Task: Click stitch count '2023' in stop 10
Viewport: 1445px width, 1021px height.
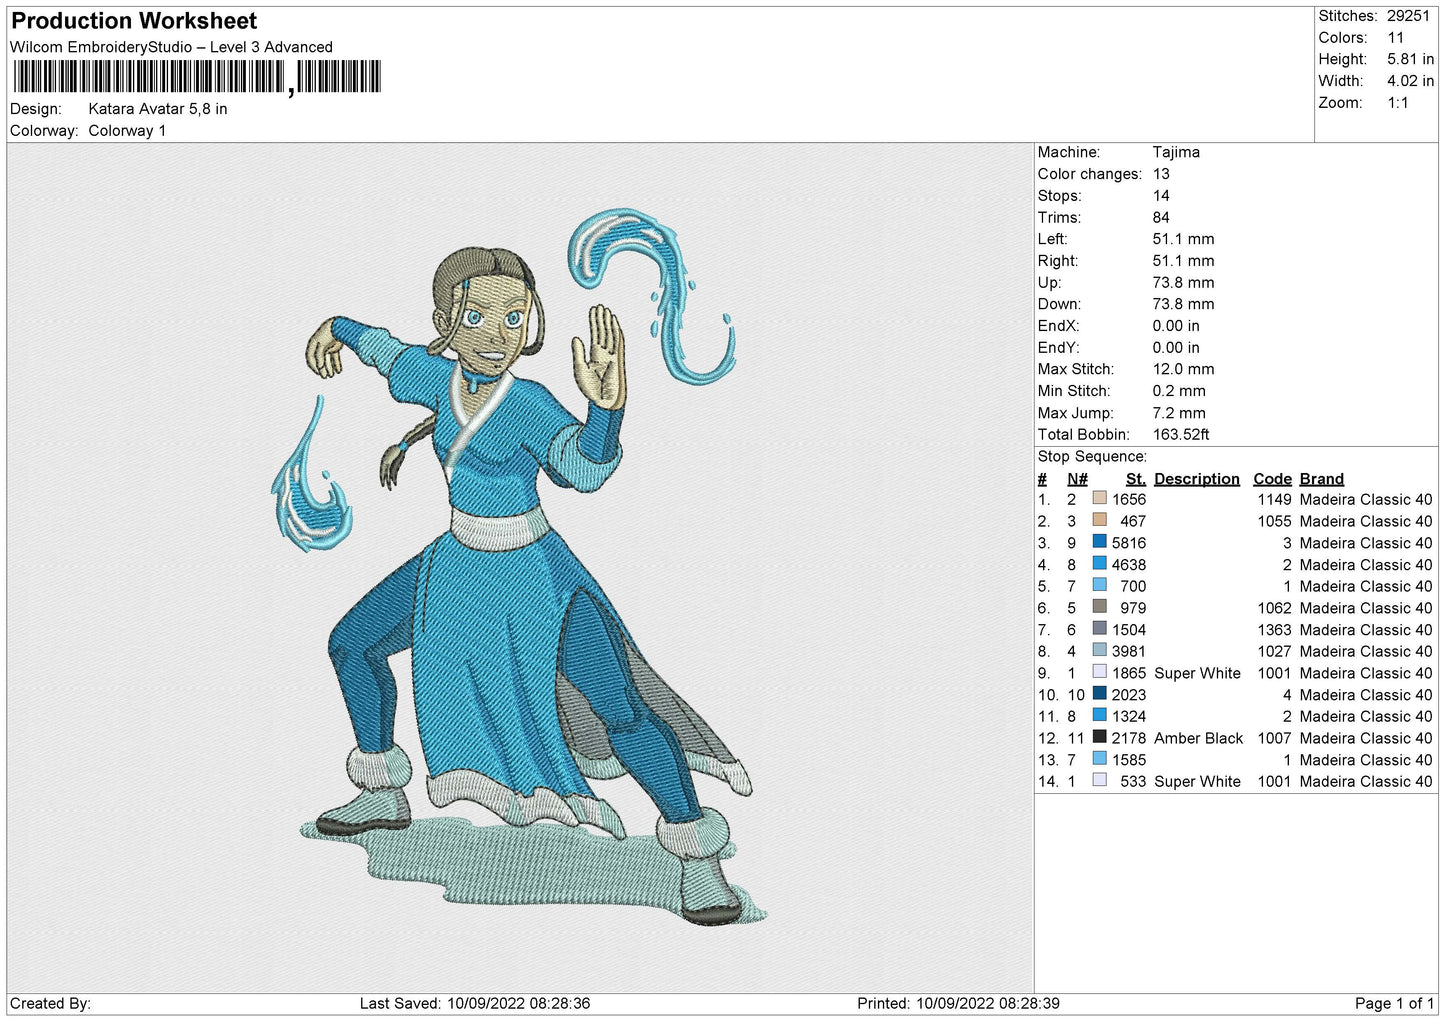Action: click(x=1129, y=695)
